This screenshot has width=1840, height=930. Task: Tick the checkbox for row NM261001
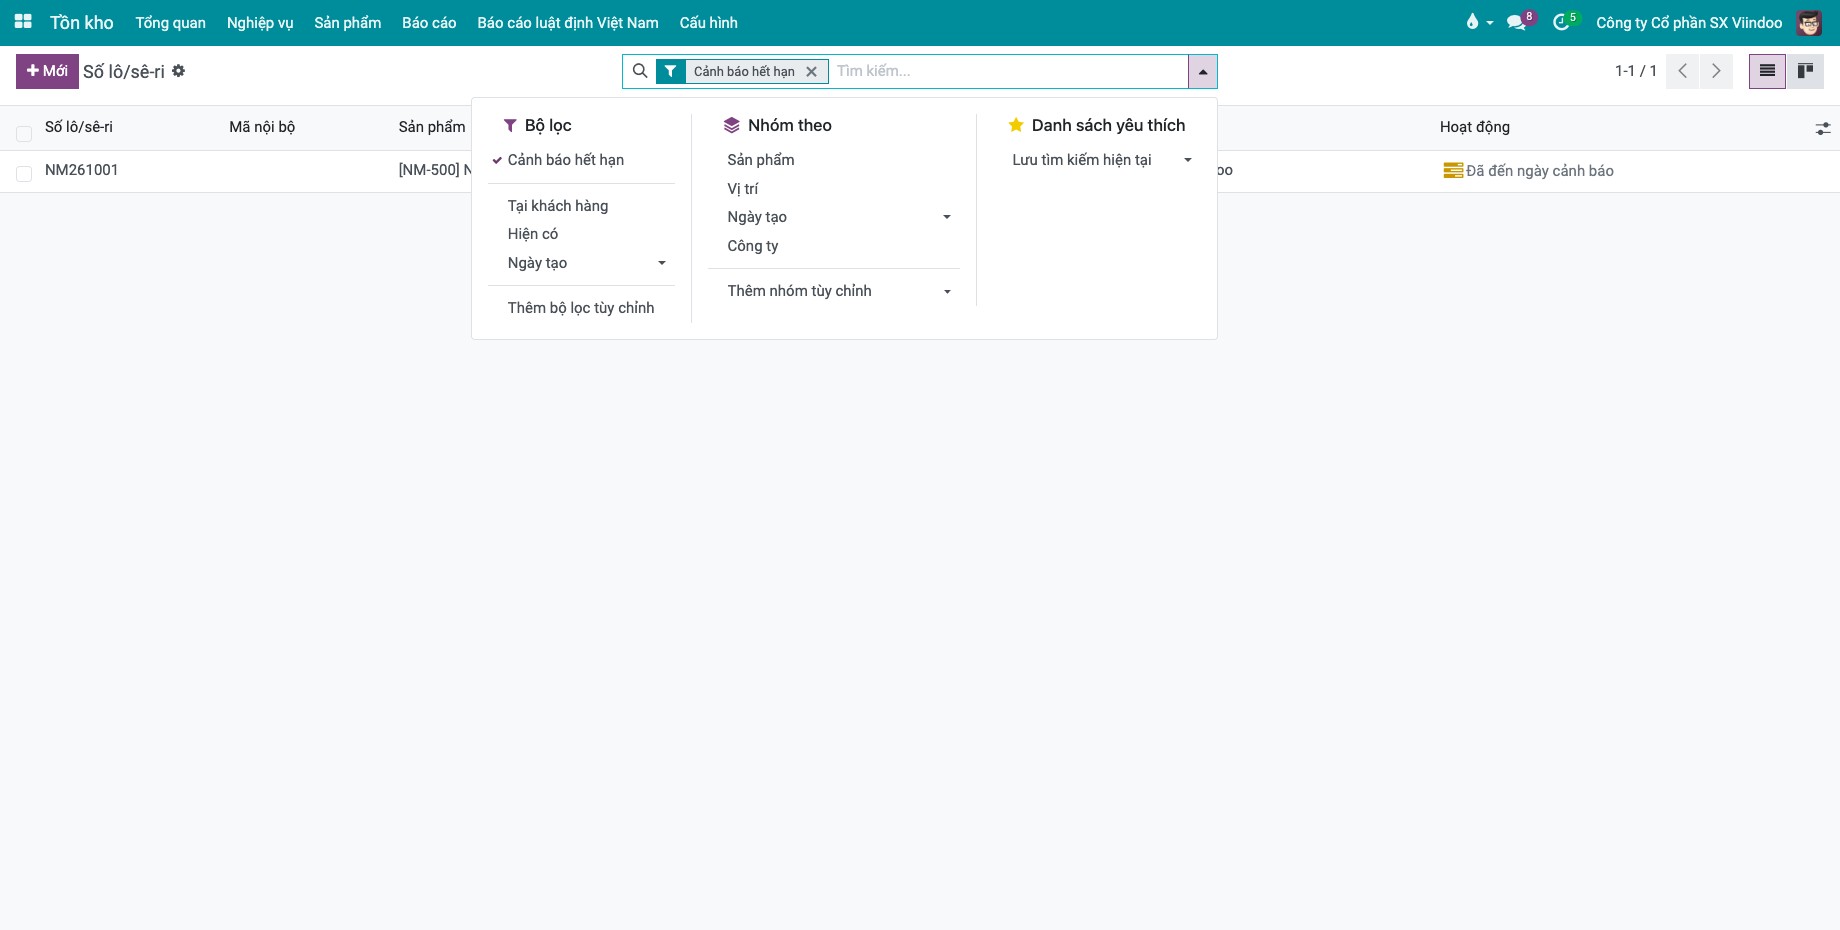coord(24,174)
